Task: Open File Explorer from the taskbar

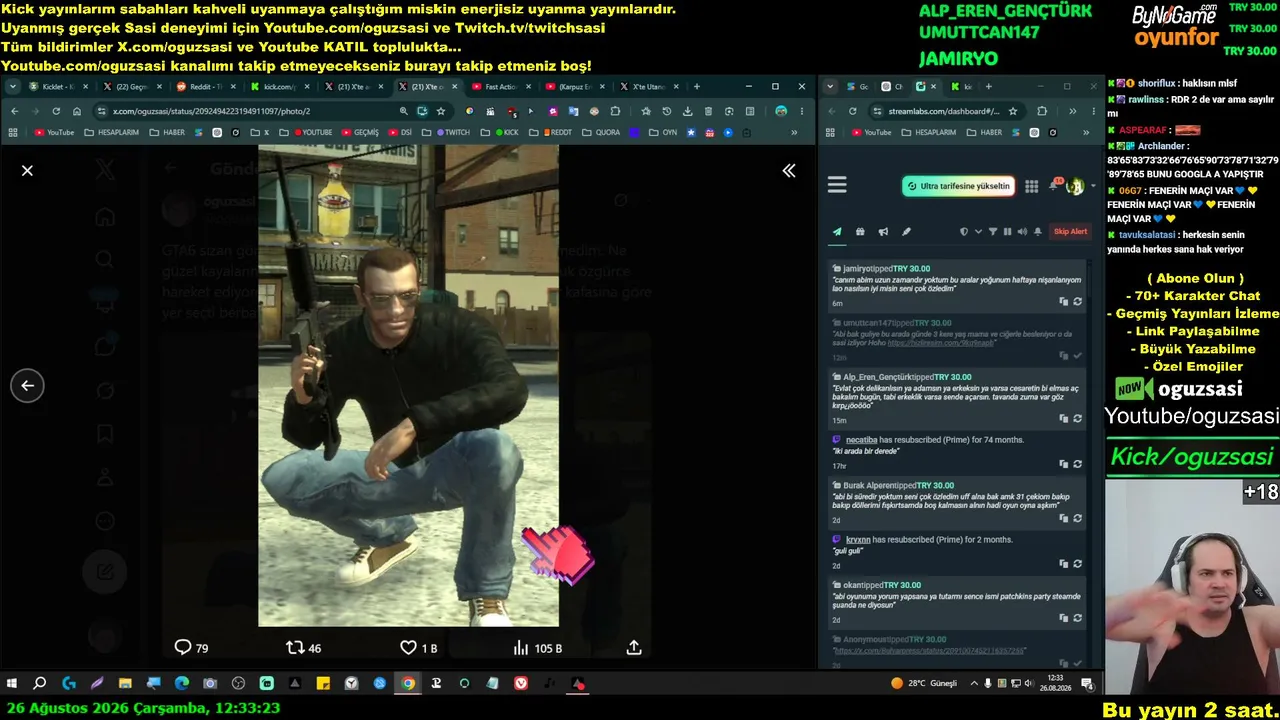Action: click(x=125, y=684)
